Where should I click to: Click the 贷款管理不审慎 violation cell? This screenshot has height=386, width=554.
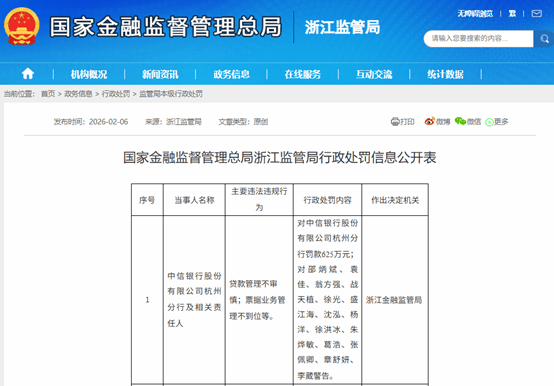(259, 299)
